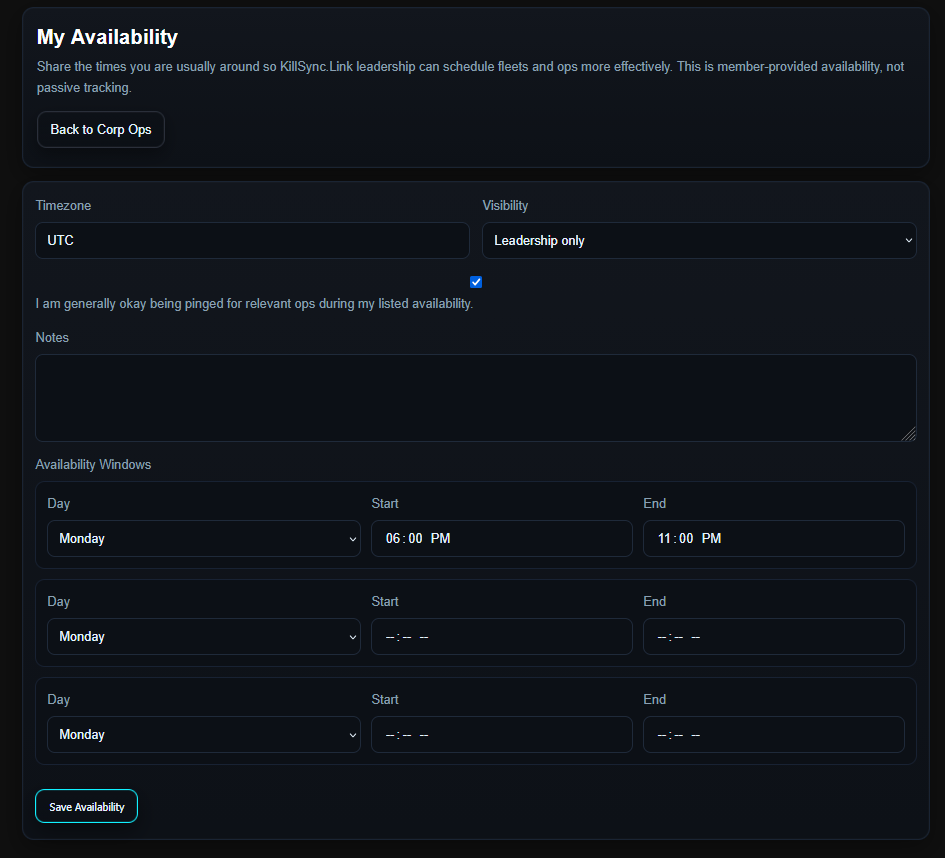Focus the empty Start time in third window
This screenshot has height=858, width=945.
(x=501, y=735)
